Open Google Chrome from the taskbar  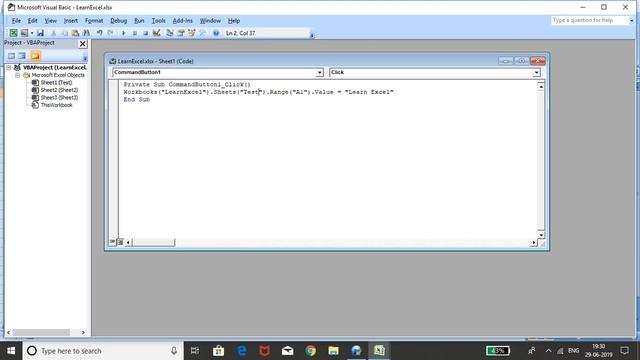coord(311,351)
